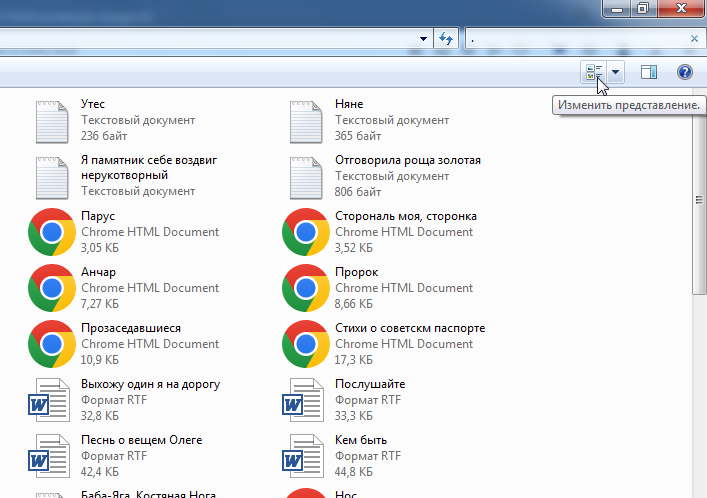
Task: Open Help via the question mark icon
Action: tap(684, 72)
